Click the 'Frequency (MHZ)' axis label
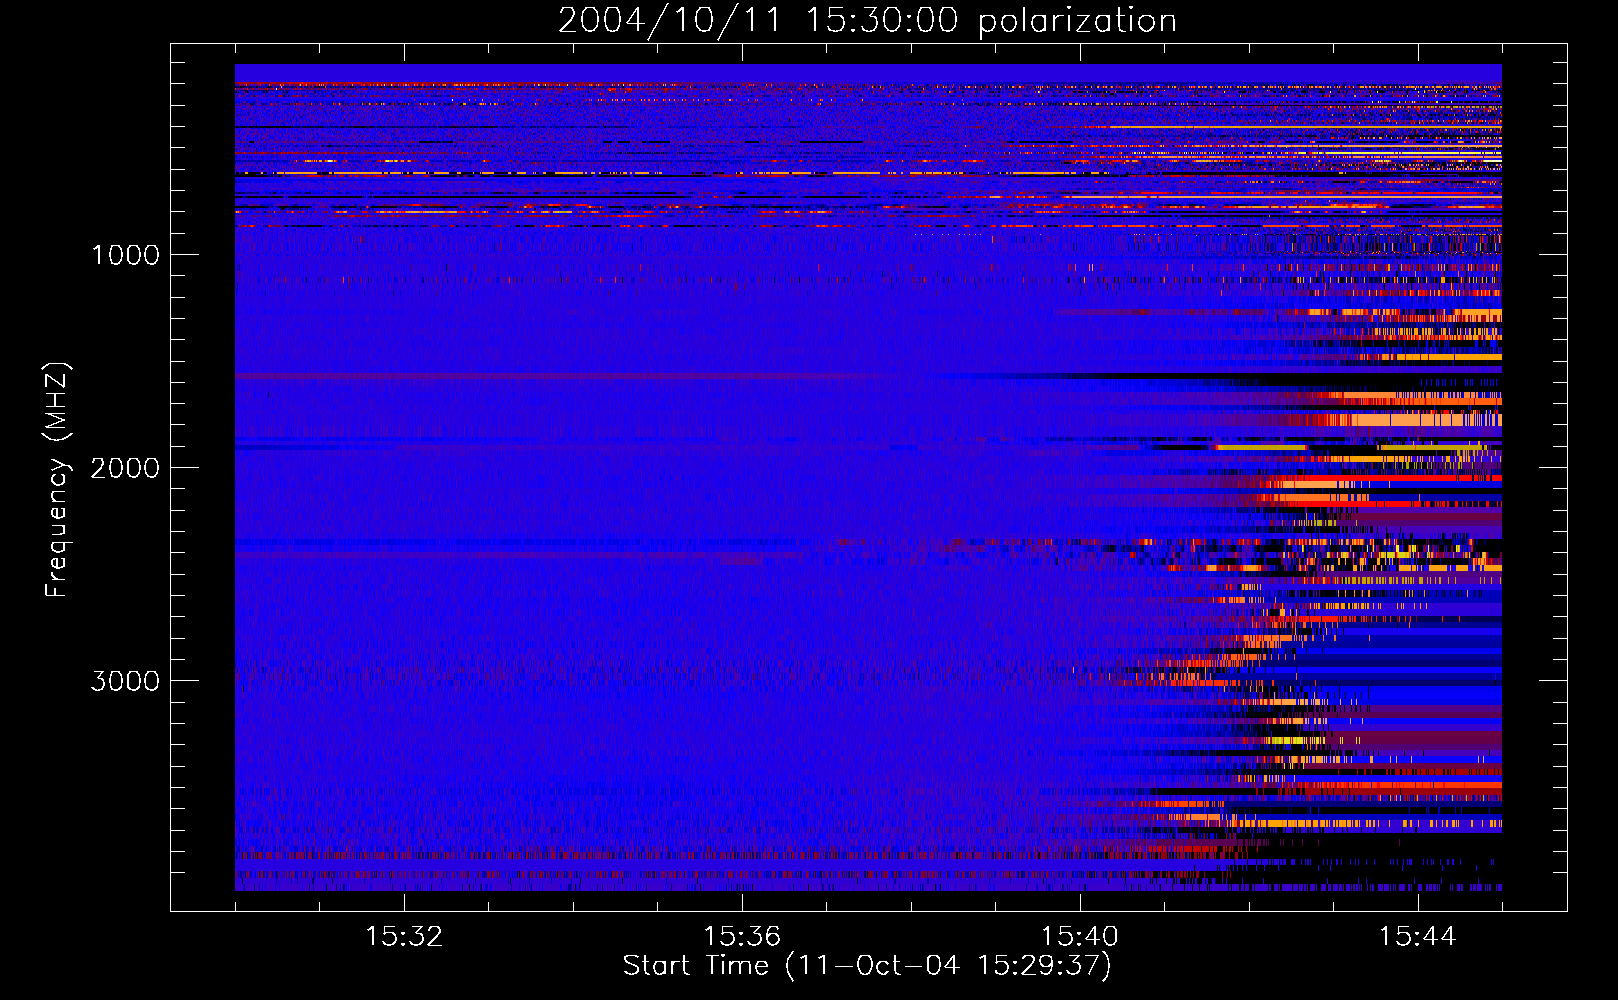 click(57, 481)
